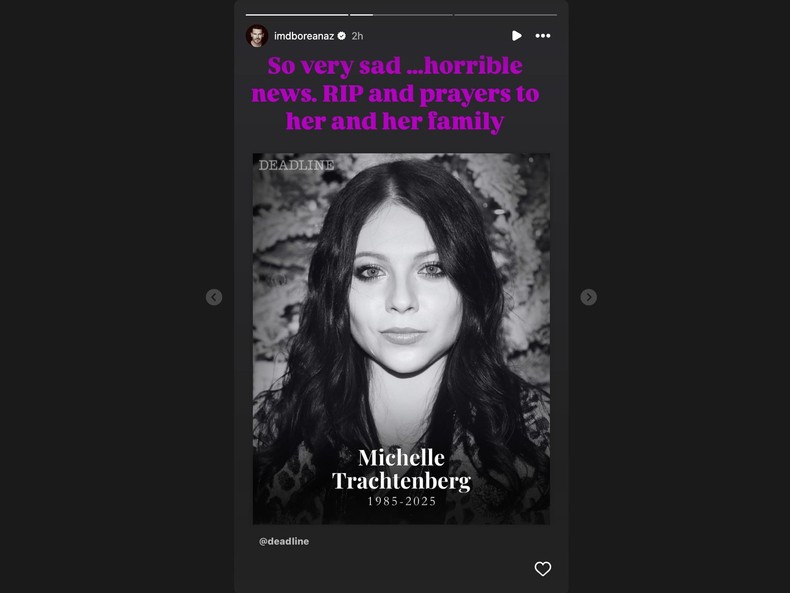Click the blue verified badge
The image size is (790, 593).
[x=342, y=36]
